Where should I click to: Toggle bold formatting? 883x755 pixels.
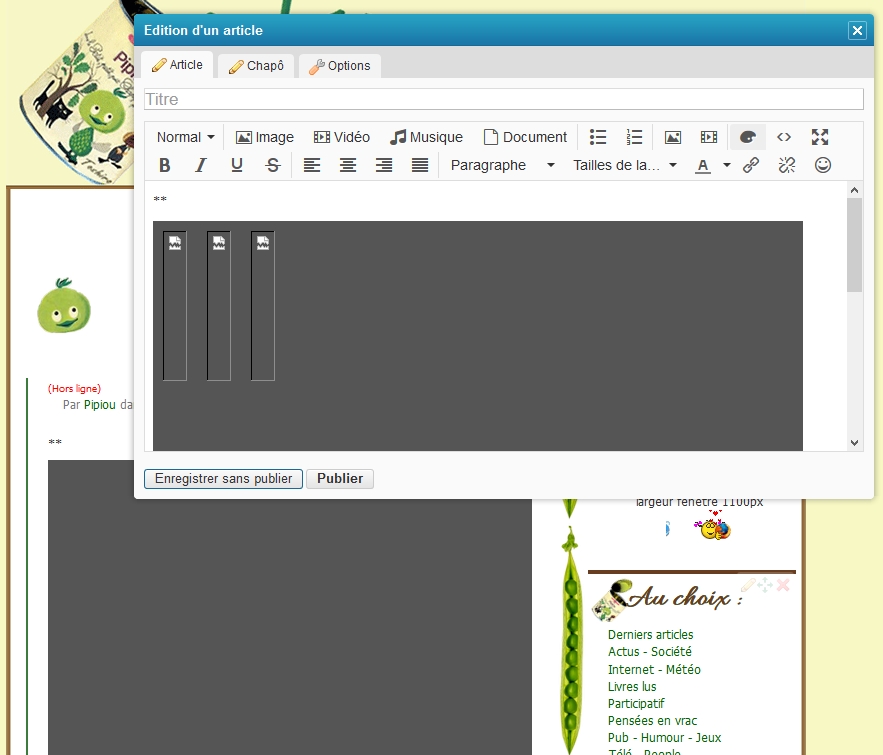[165, 166]
